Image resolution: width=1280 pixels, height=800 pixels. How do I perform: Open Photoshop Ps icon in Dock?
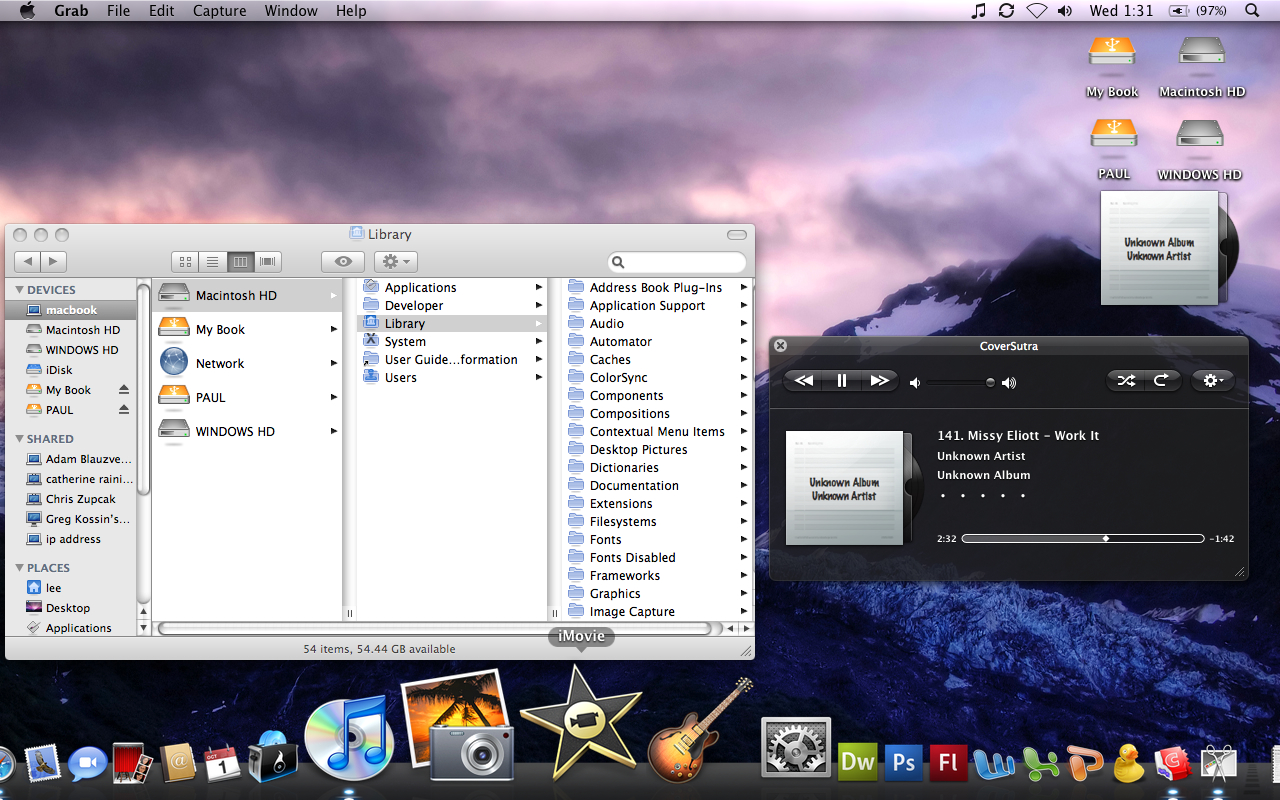(x=904, y=762)
